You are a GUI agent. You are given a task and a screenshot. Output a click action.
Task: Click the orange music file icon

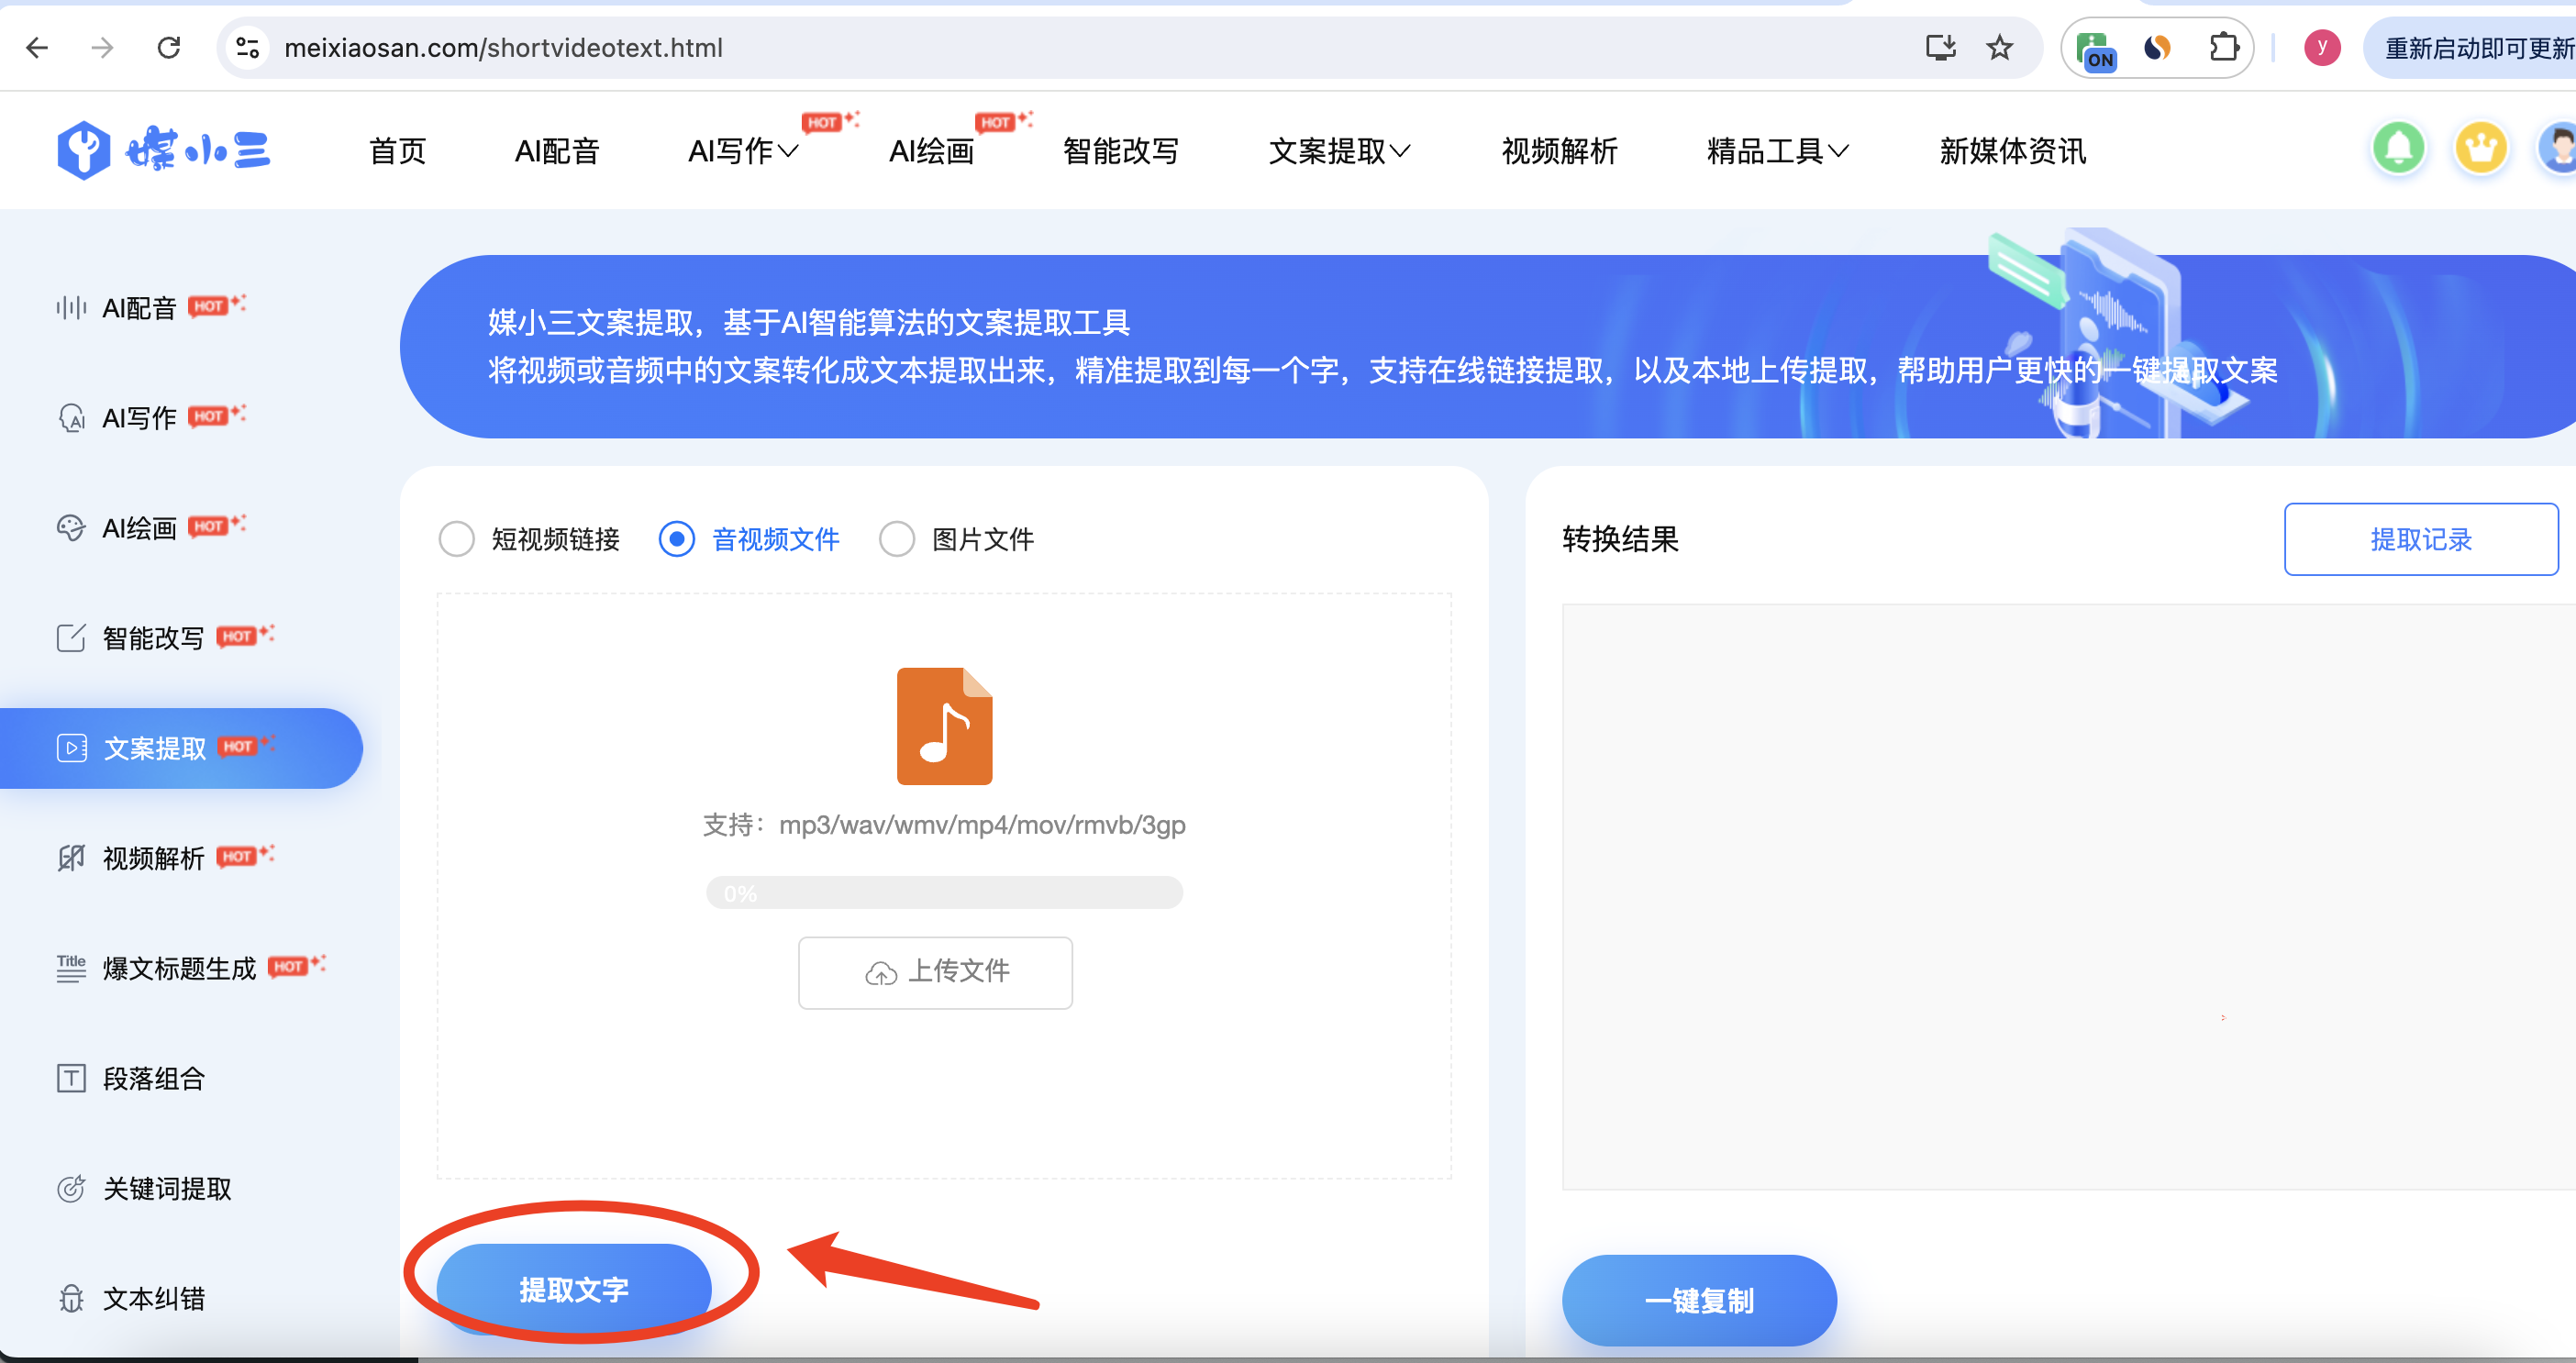pos(944,726)
